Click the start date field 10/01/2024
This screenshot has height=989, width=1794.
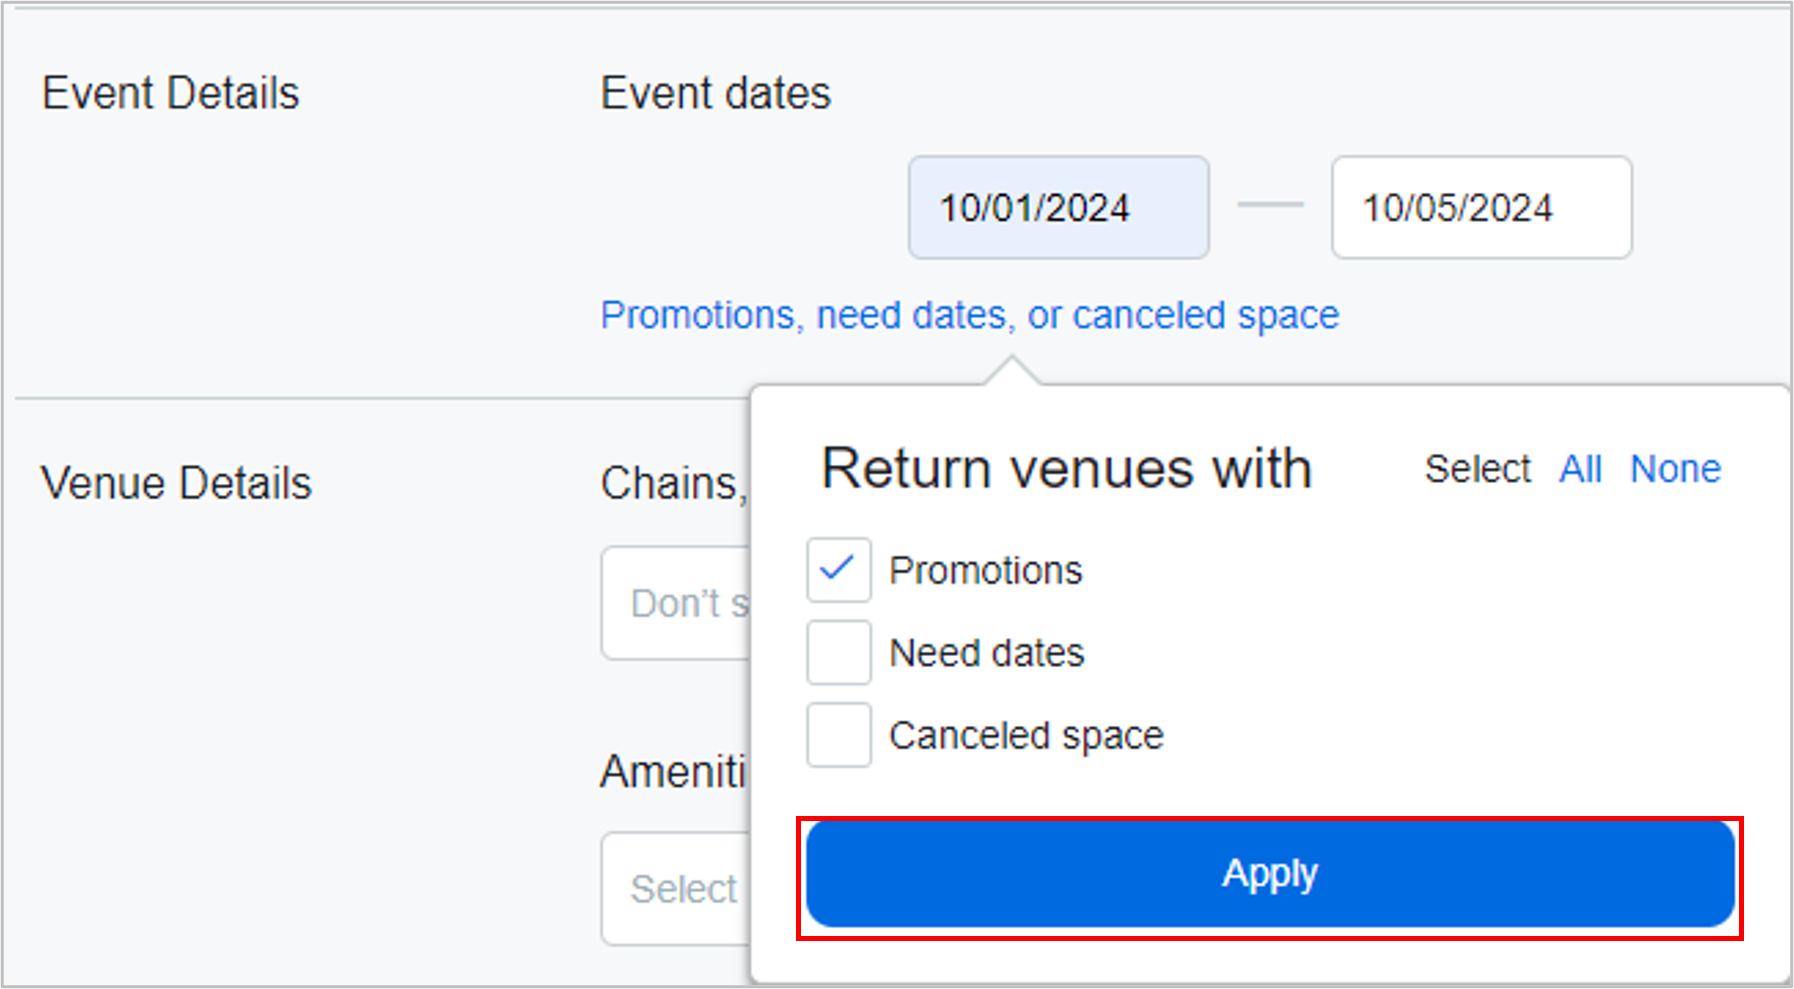pyautogui.click(x=1058, y=208)
